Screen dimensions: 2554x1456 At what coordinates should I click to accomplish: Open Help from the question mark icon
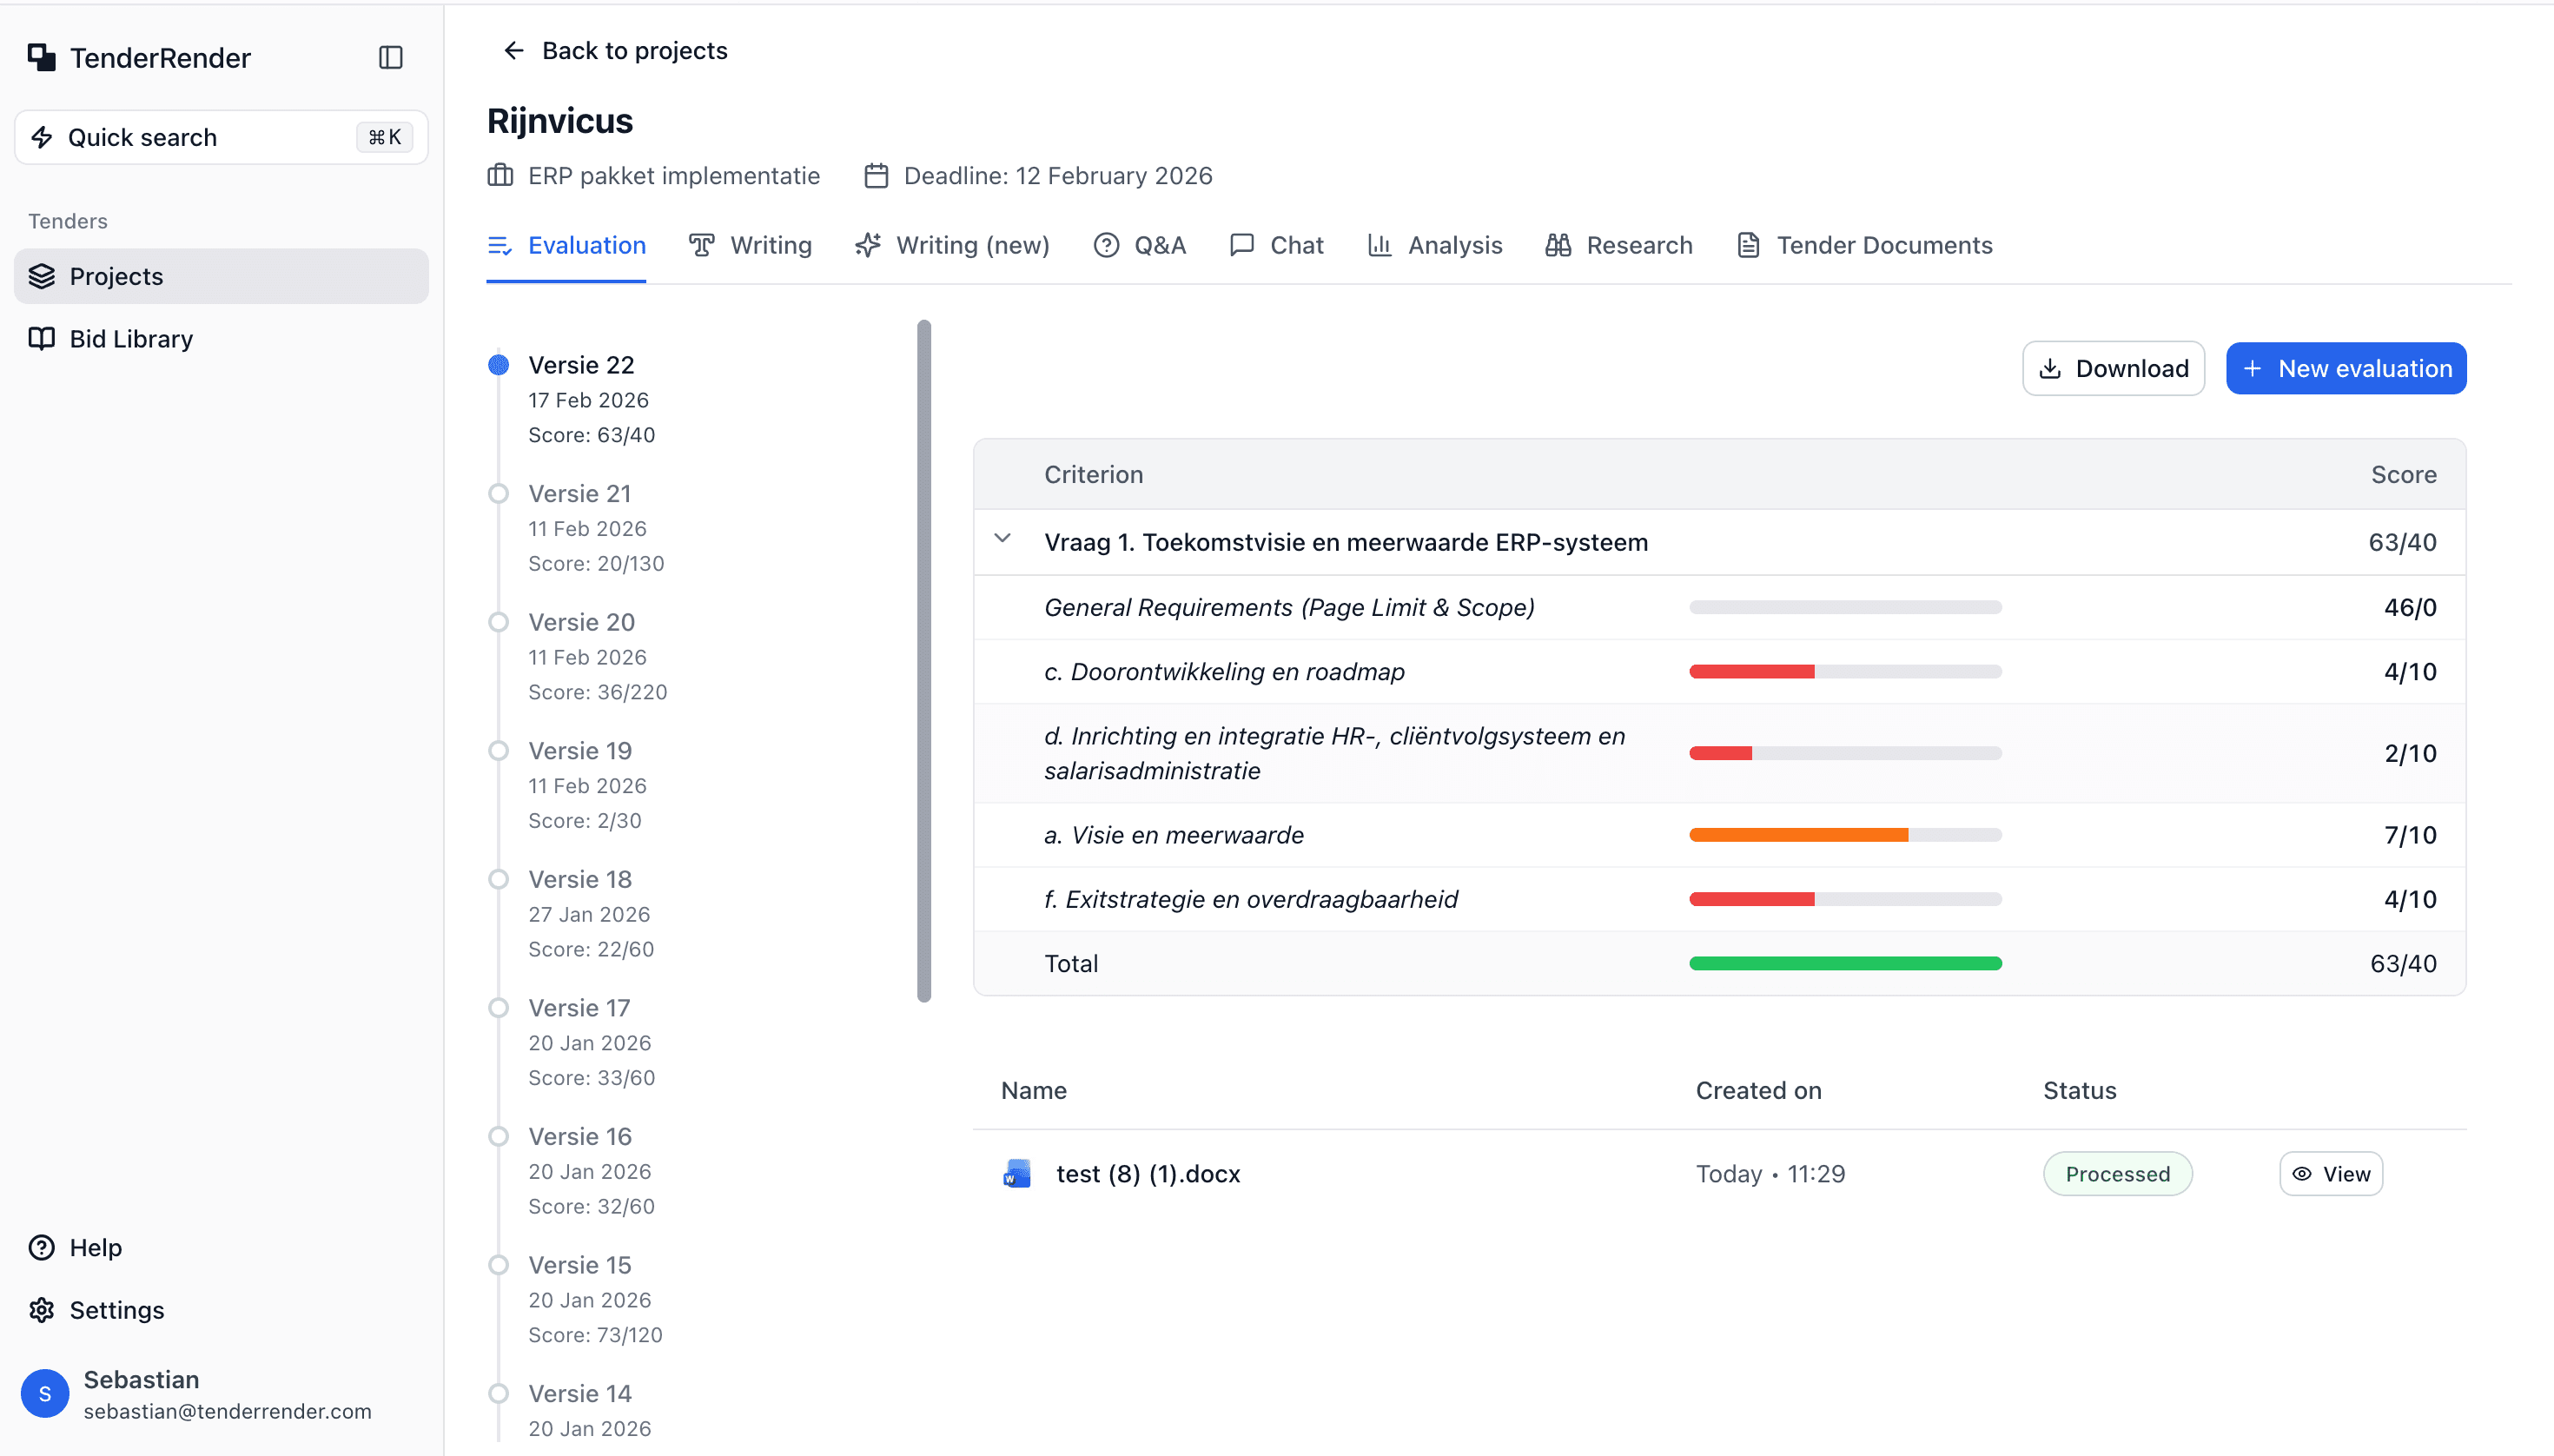pyautogui.click(x=41, y=1247)
